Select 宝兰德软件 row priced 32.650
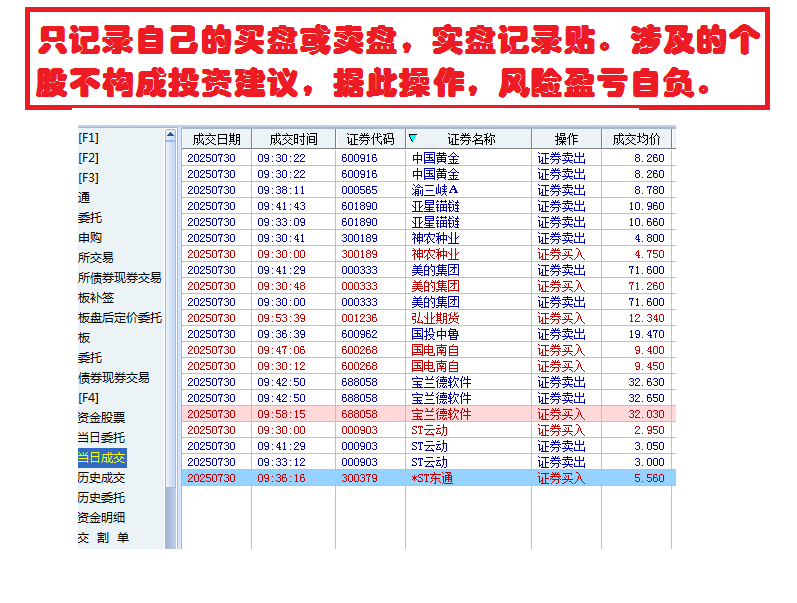797x603 pixels. tap(428, 398)
